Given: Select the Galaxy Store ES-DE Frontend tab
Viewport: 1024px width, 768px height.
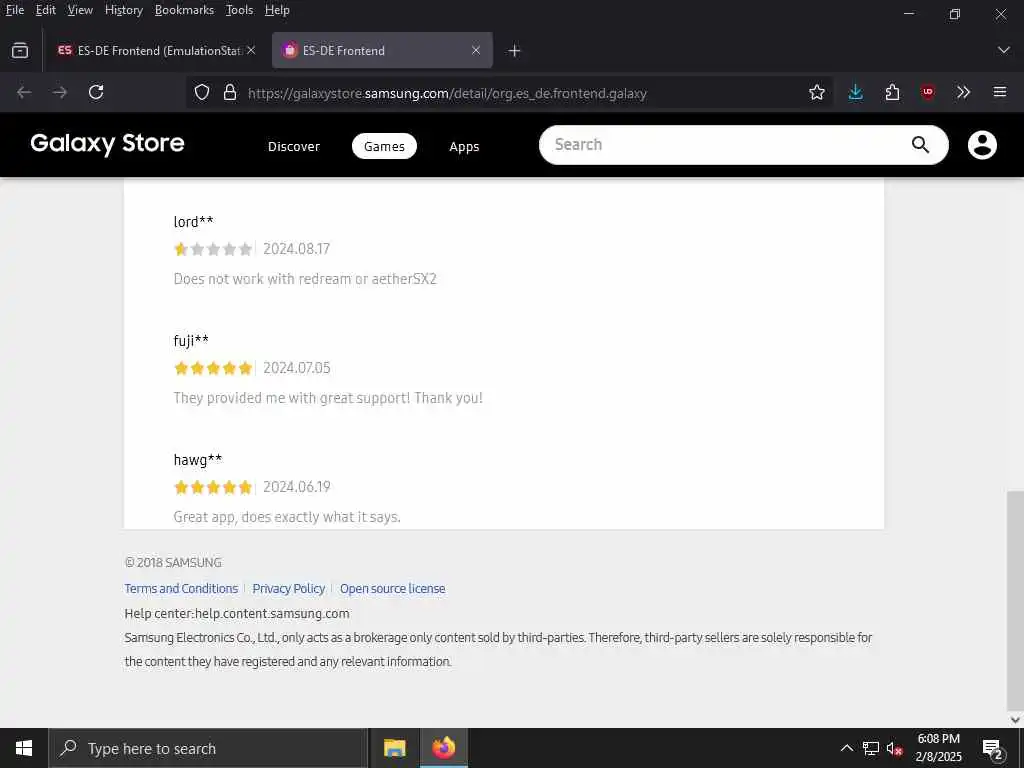Looking at the screenshot, I should pyautogui.click(x=382, y=50).
